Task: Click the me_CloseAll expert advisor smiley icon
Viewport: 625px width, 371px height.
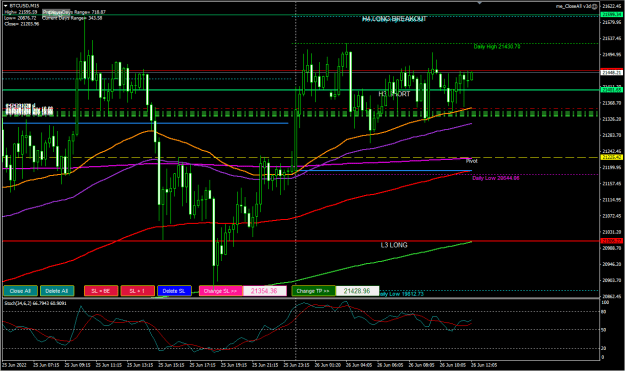Action: [x=594, y=6]
